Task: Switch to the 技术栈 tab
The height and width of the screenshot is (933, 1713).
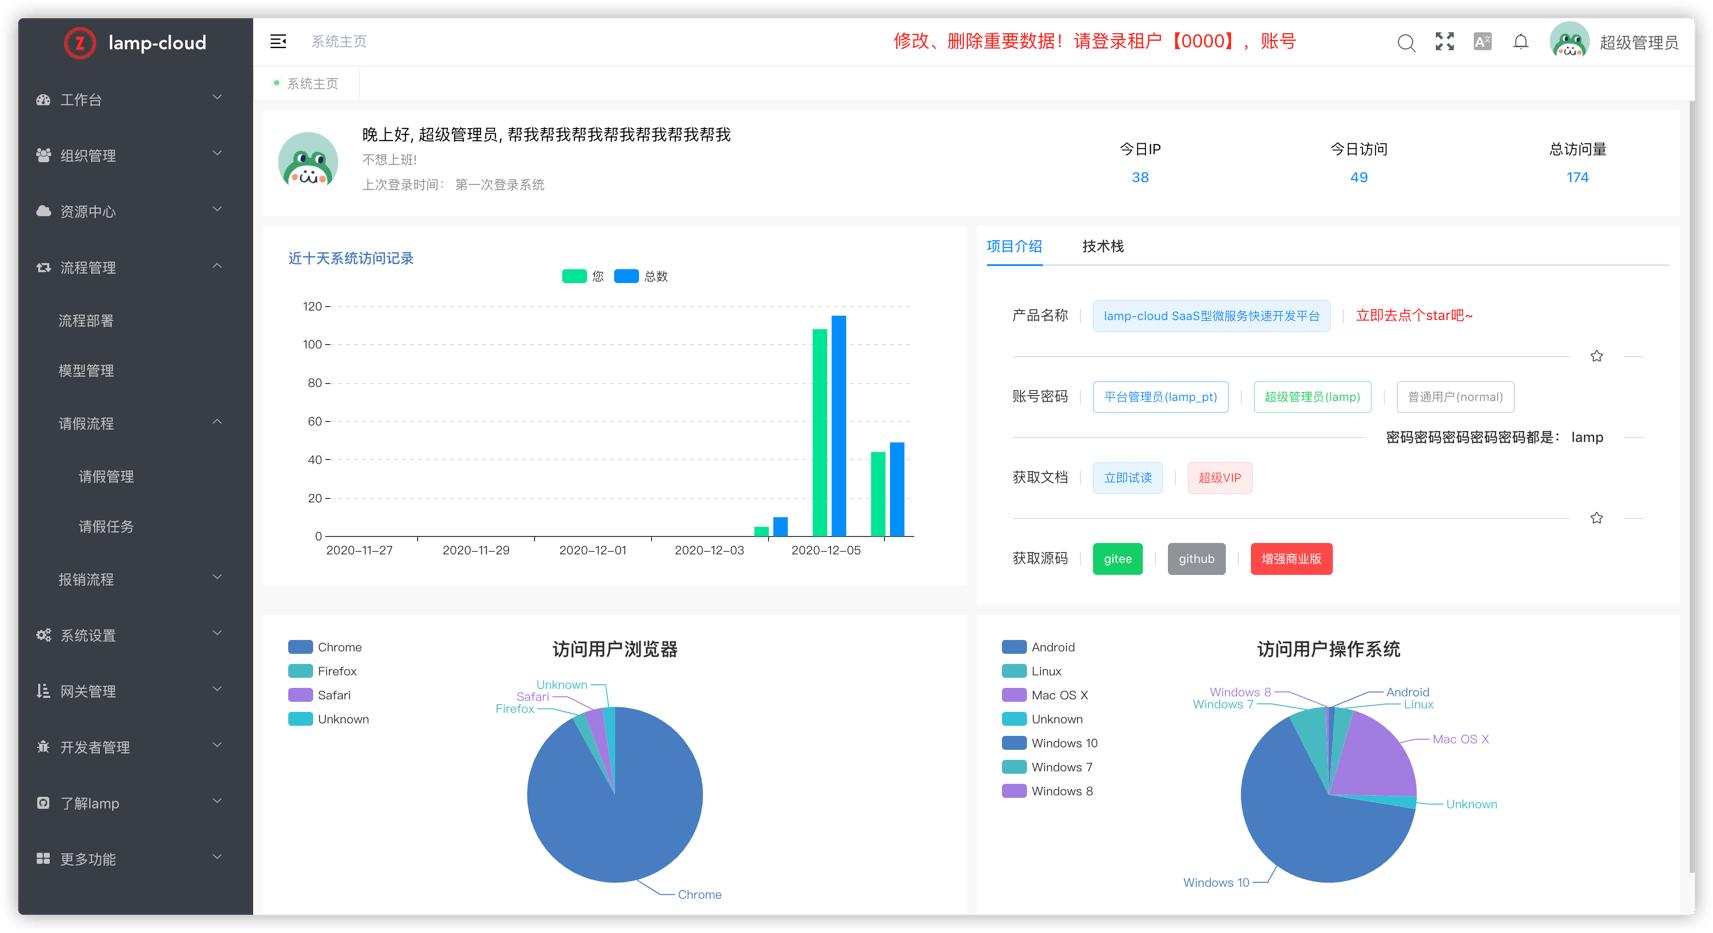Action: tap(1102, 246)
